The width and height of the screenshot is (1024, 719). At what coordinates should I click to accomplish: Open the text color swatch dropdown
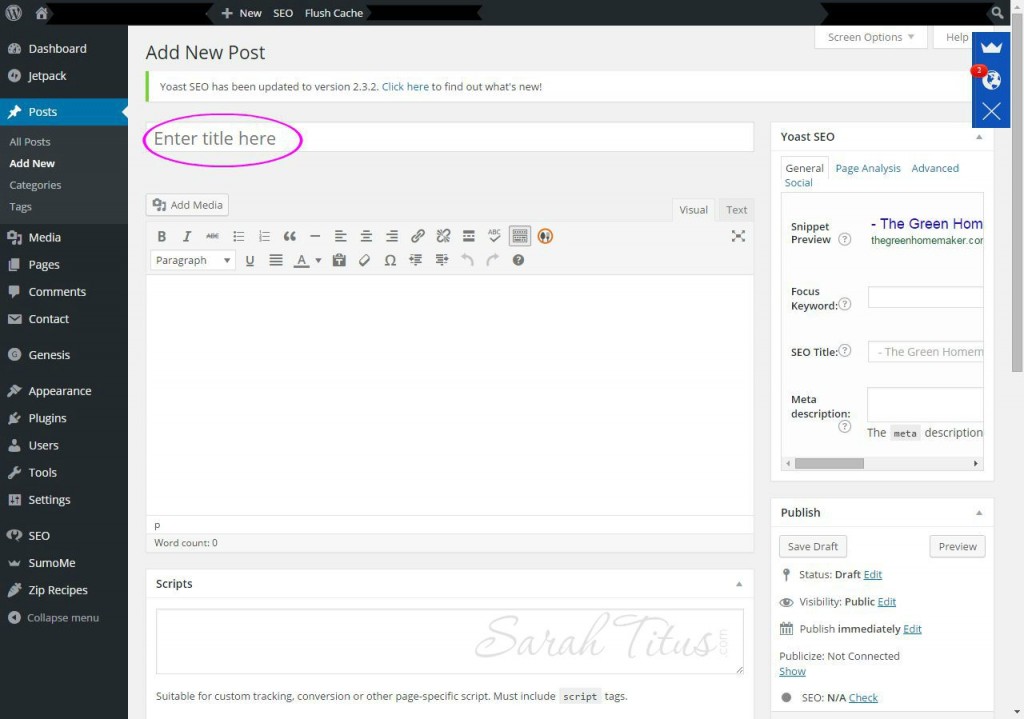[317, 260]
